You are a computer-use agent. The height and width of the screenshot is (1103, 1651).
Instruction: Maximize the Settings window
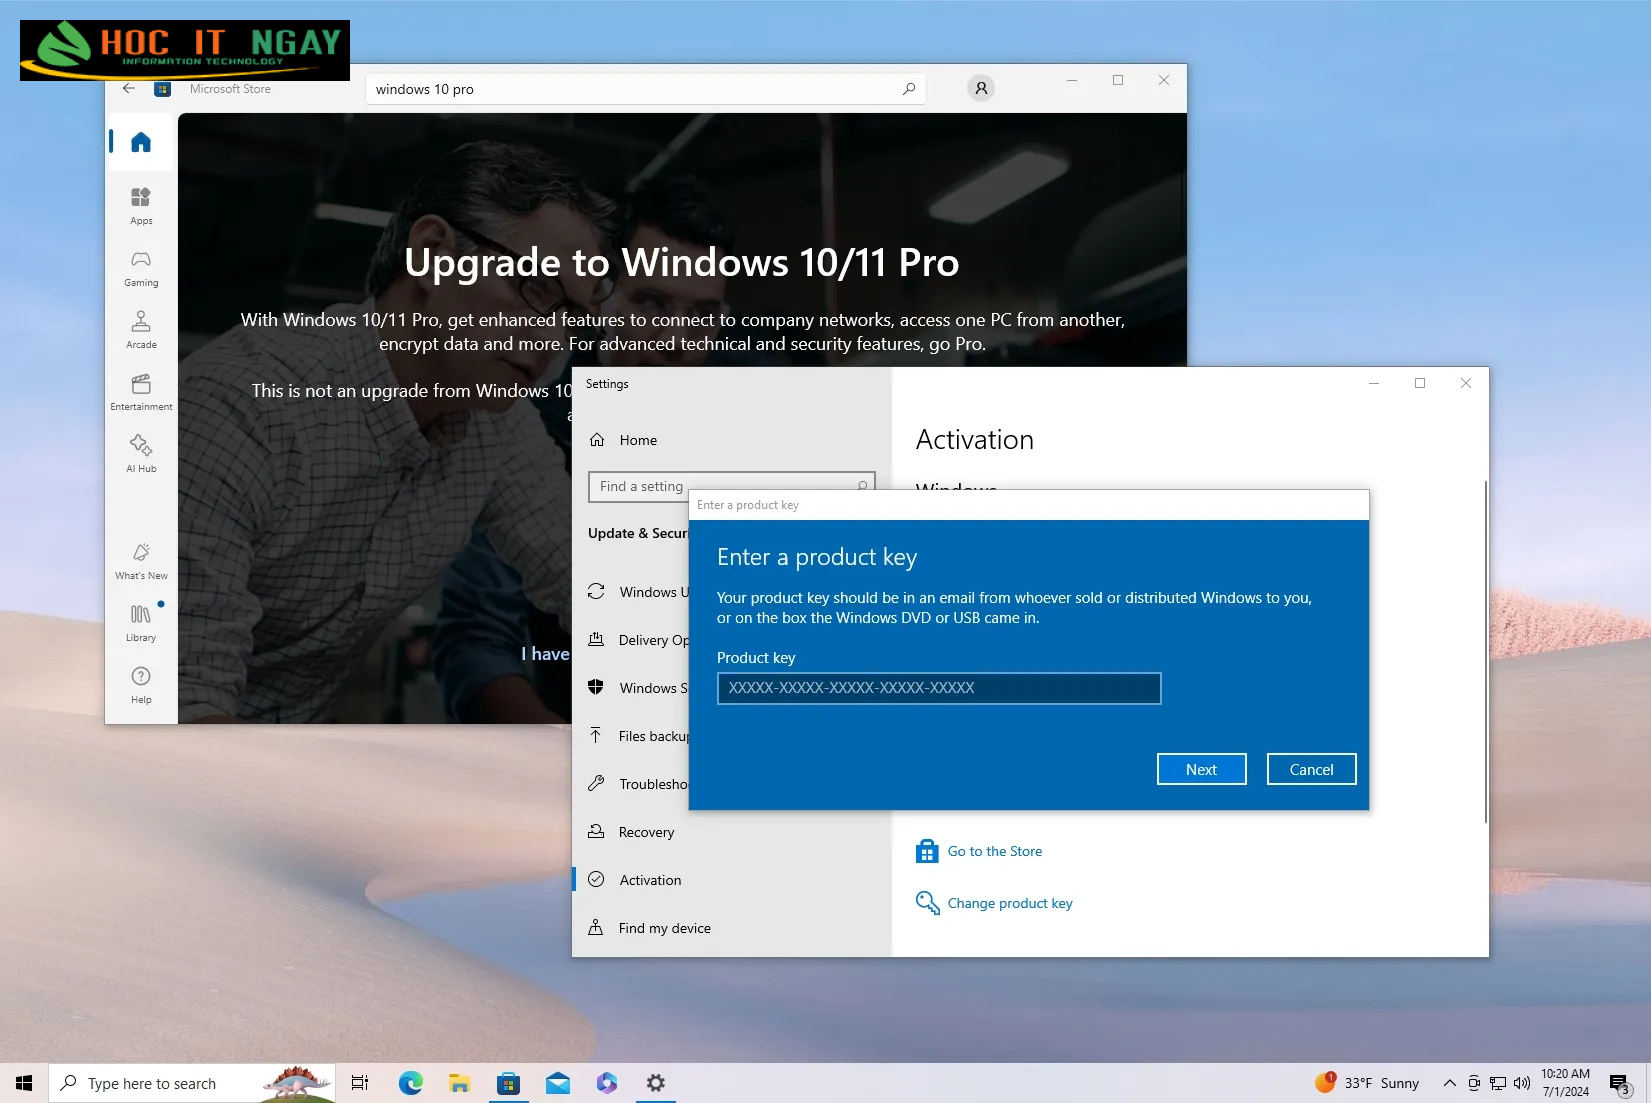(1420, 383)
